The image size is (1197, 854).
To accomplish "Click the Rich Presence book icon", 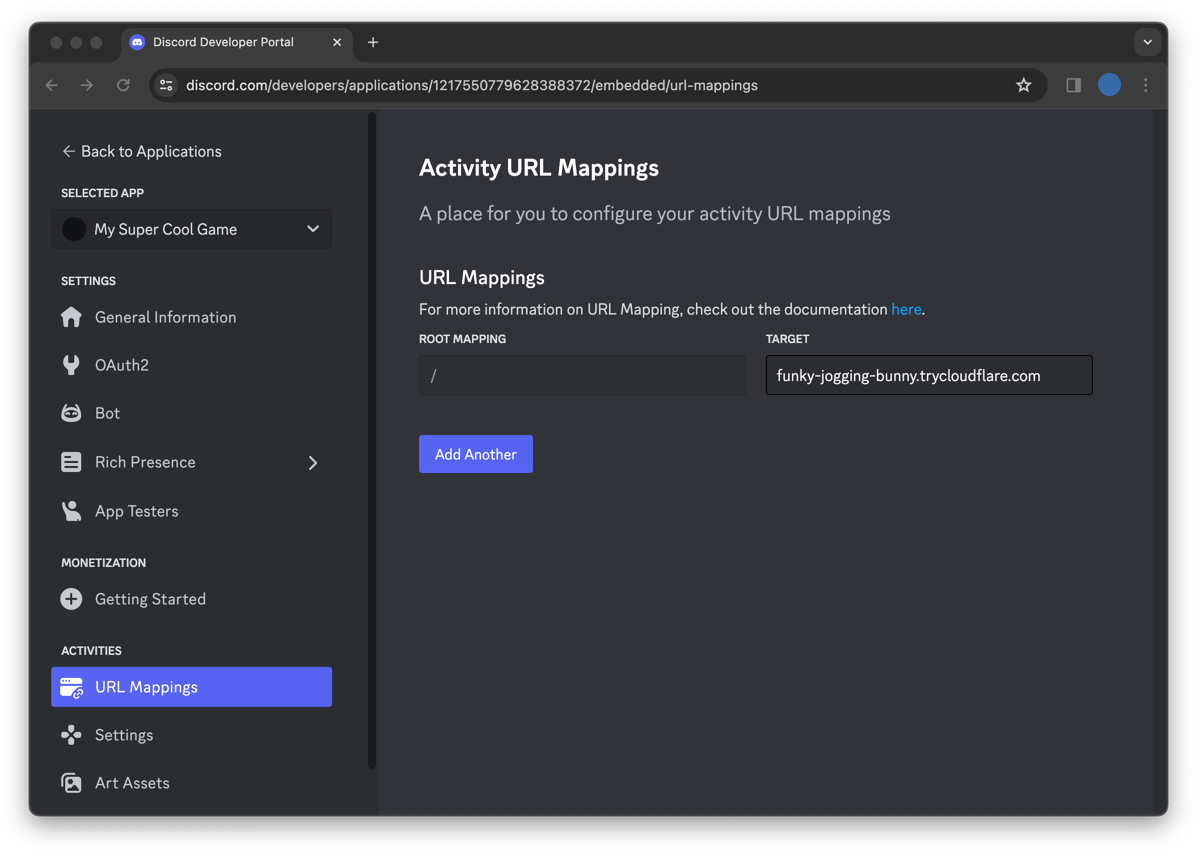I will [71, 462].
